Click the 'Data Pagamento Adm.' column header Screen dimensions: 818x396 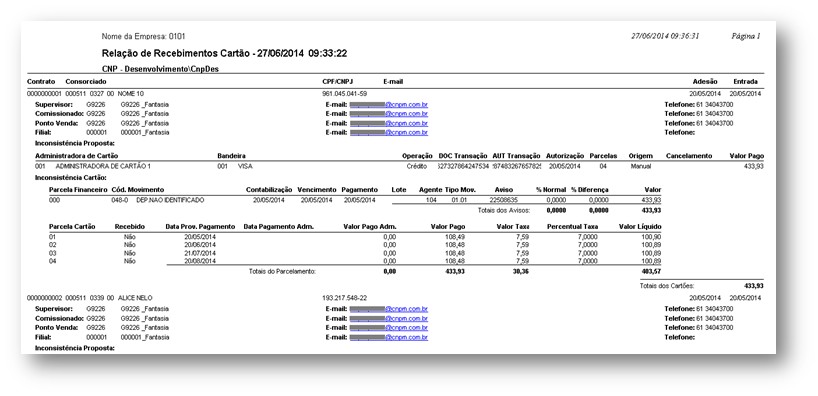click(x=279, y=227)
